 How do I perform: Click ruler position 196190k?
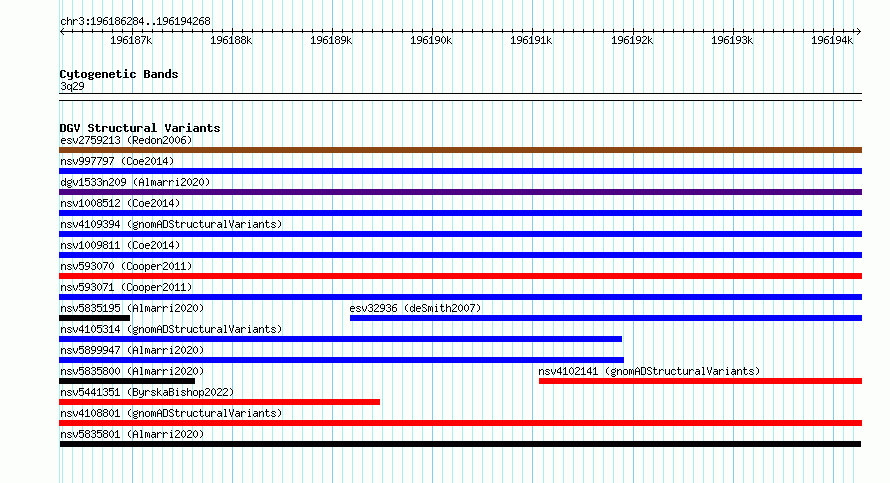[431, 40]
